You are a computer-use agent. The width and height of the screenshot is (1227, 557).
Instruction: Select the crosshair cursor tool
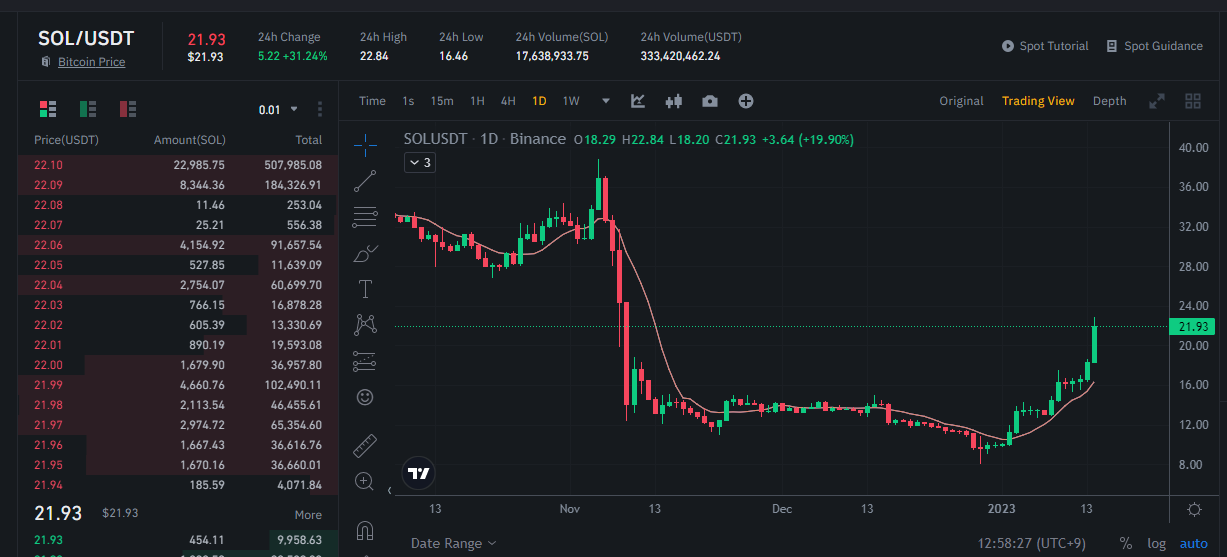[365, 145]
